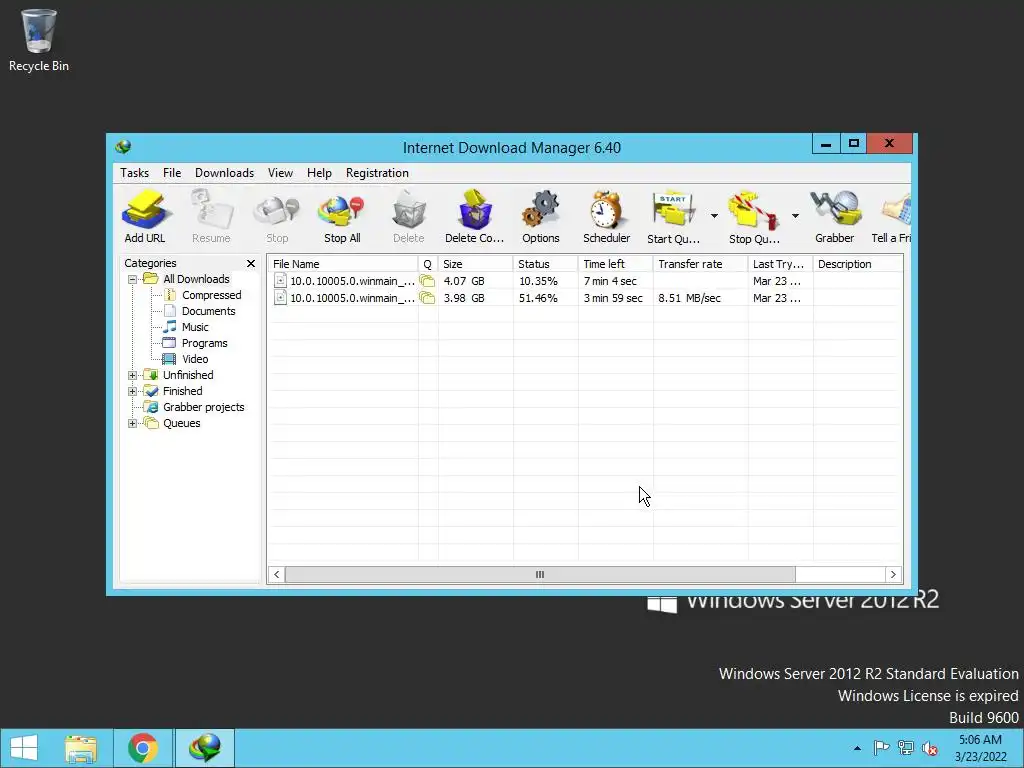Sort by Status column header
The image size is (1024, 768).
[545, 264]
